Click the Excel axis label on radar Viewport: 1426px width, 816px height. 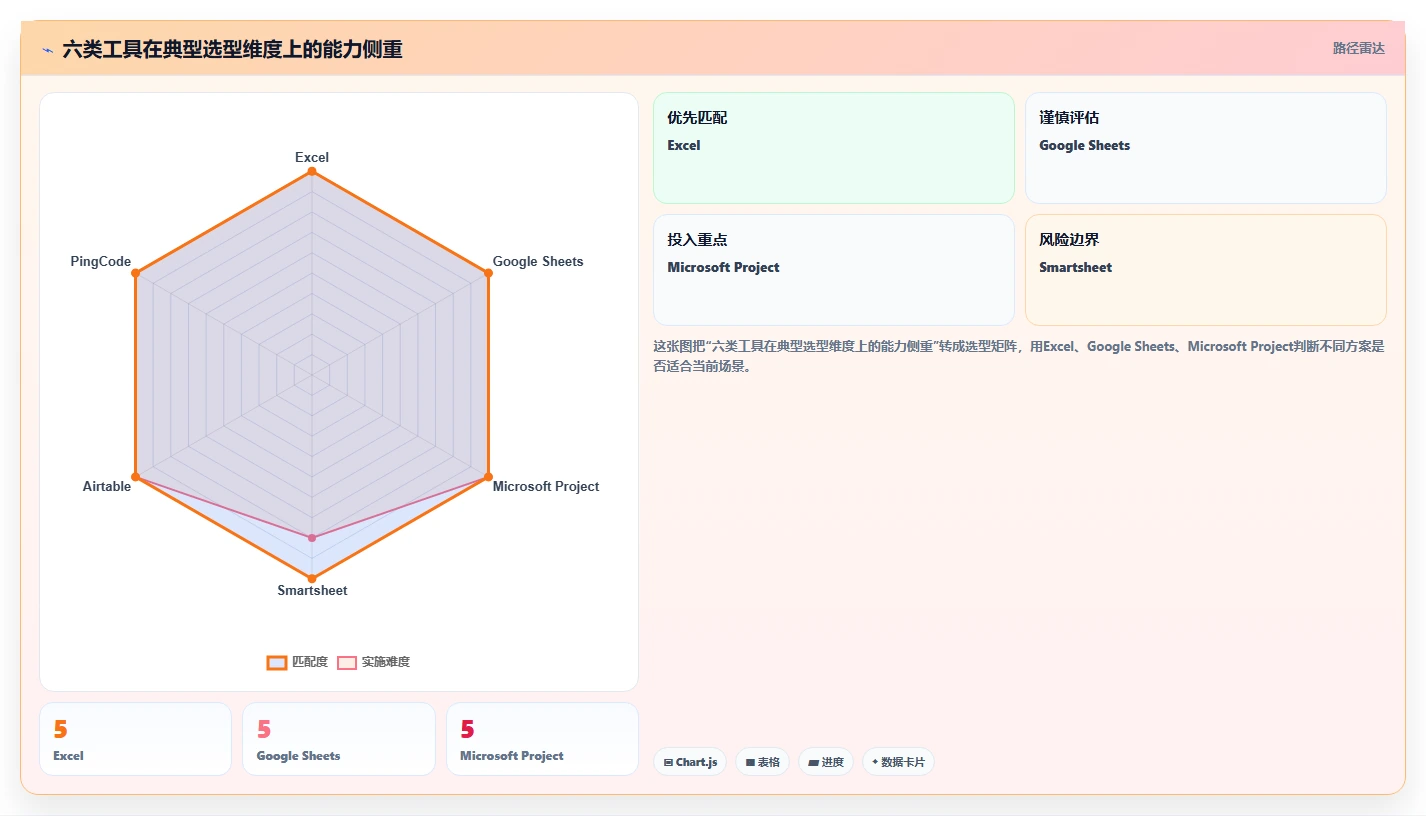312,157
